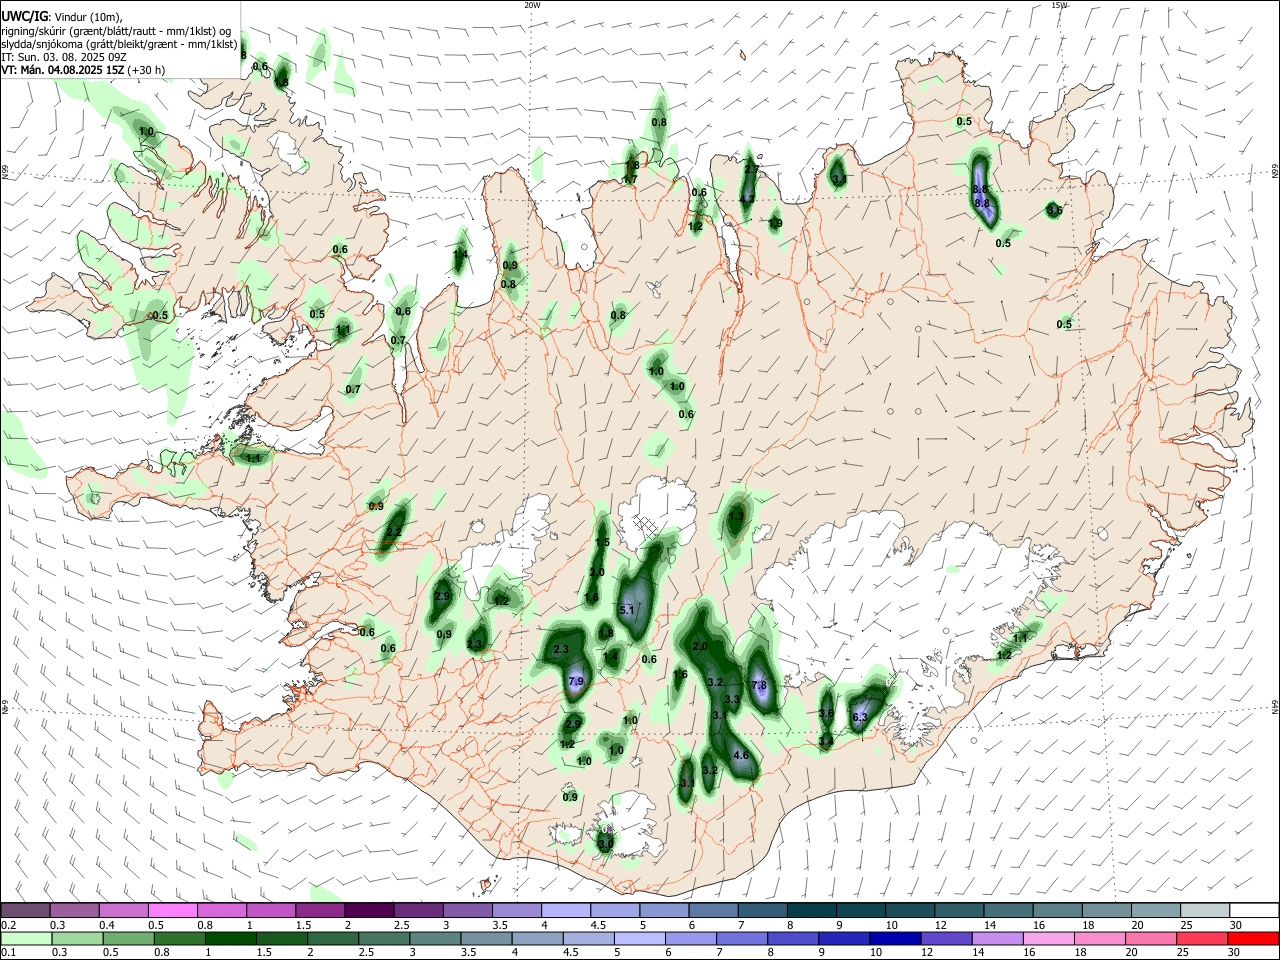Viewport: 1280px width, 960px height.
Task: Click lower legend pale green swatch 0.1–0.3
Action: click(26, 938)
